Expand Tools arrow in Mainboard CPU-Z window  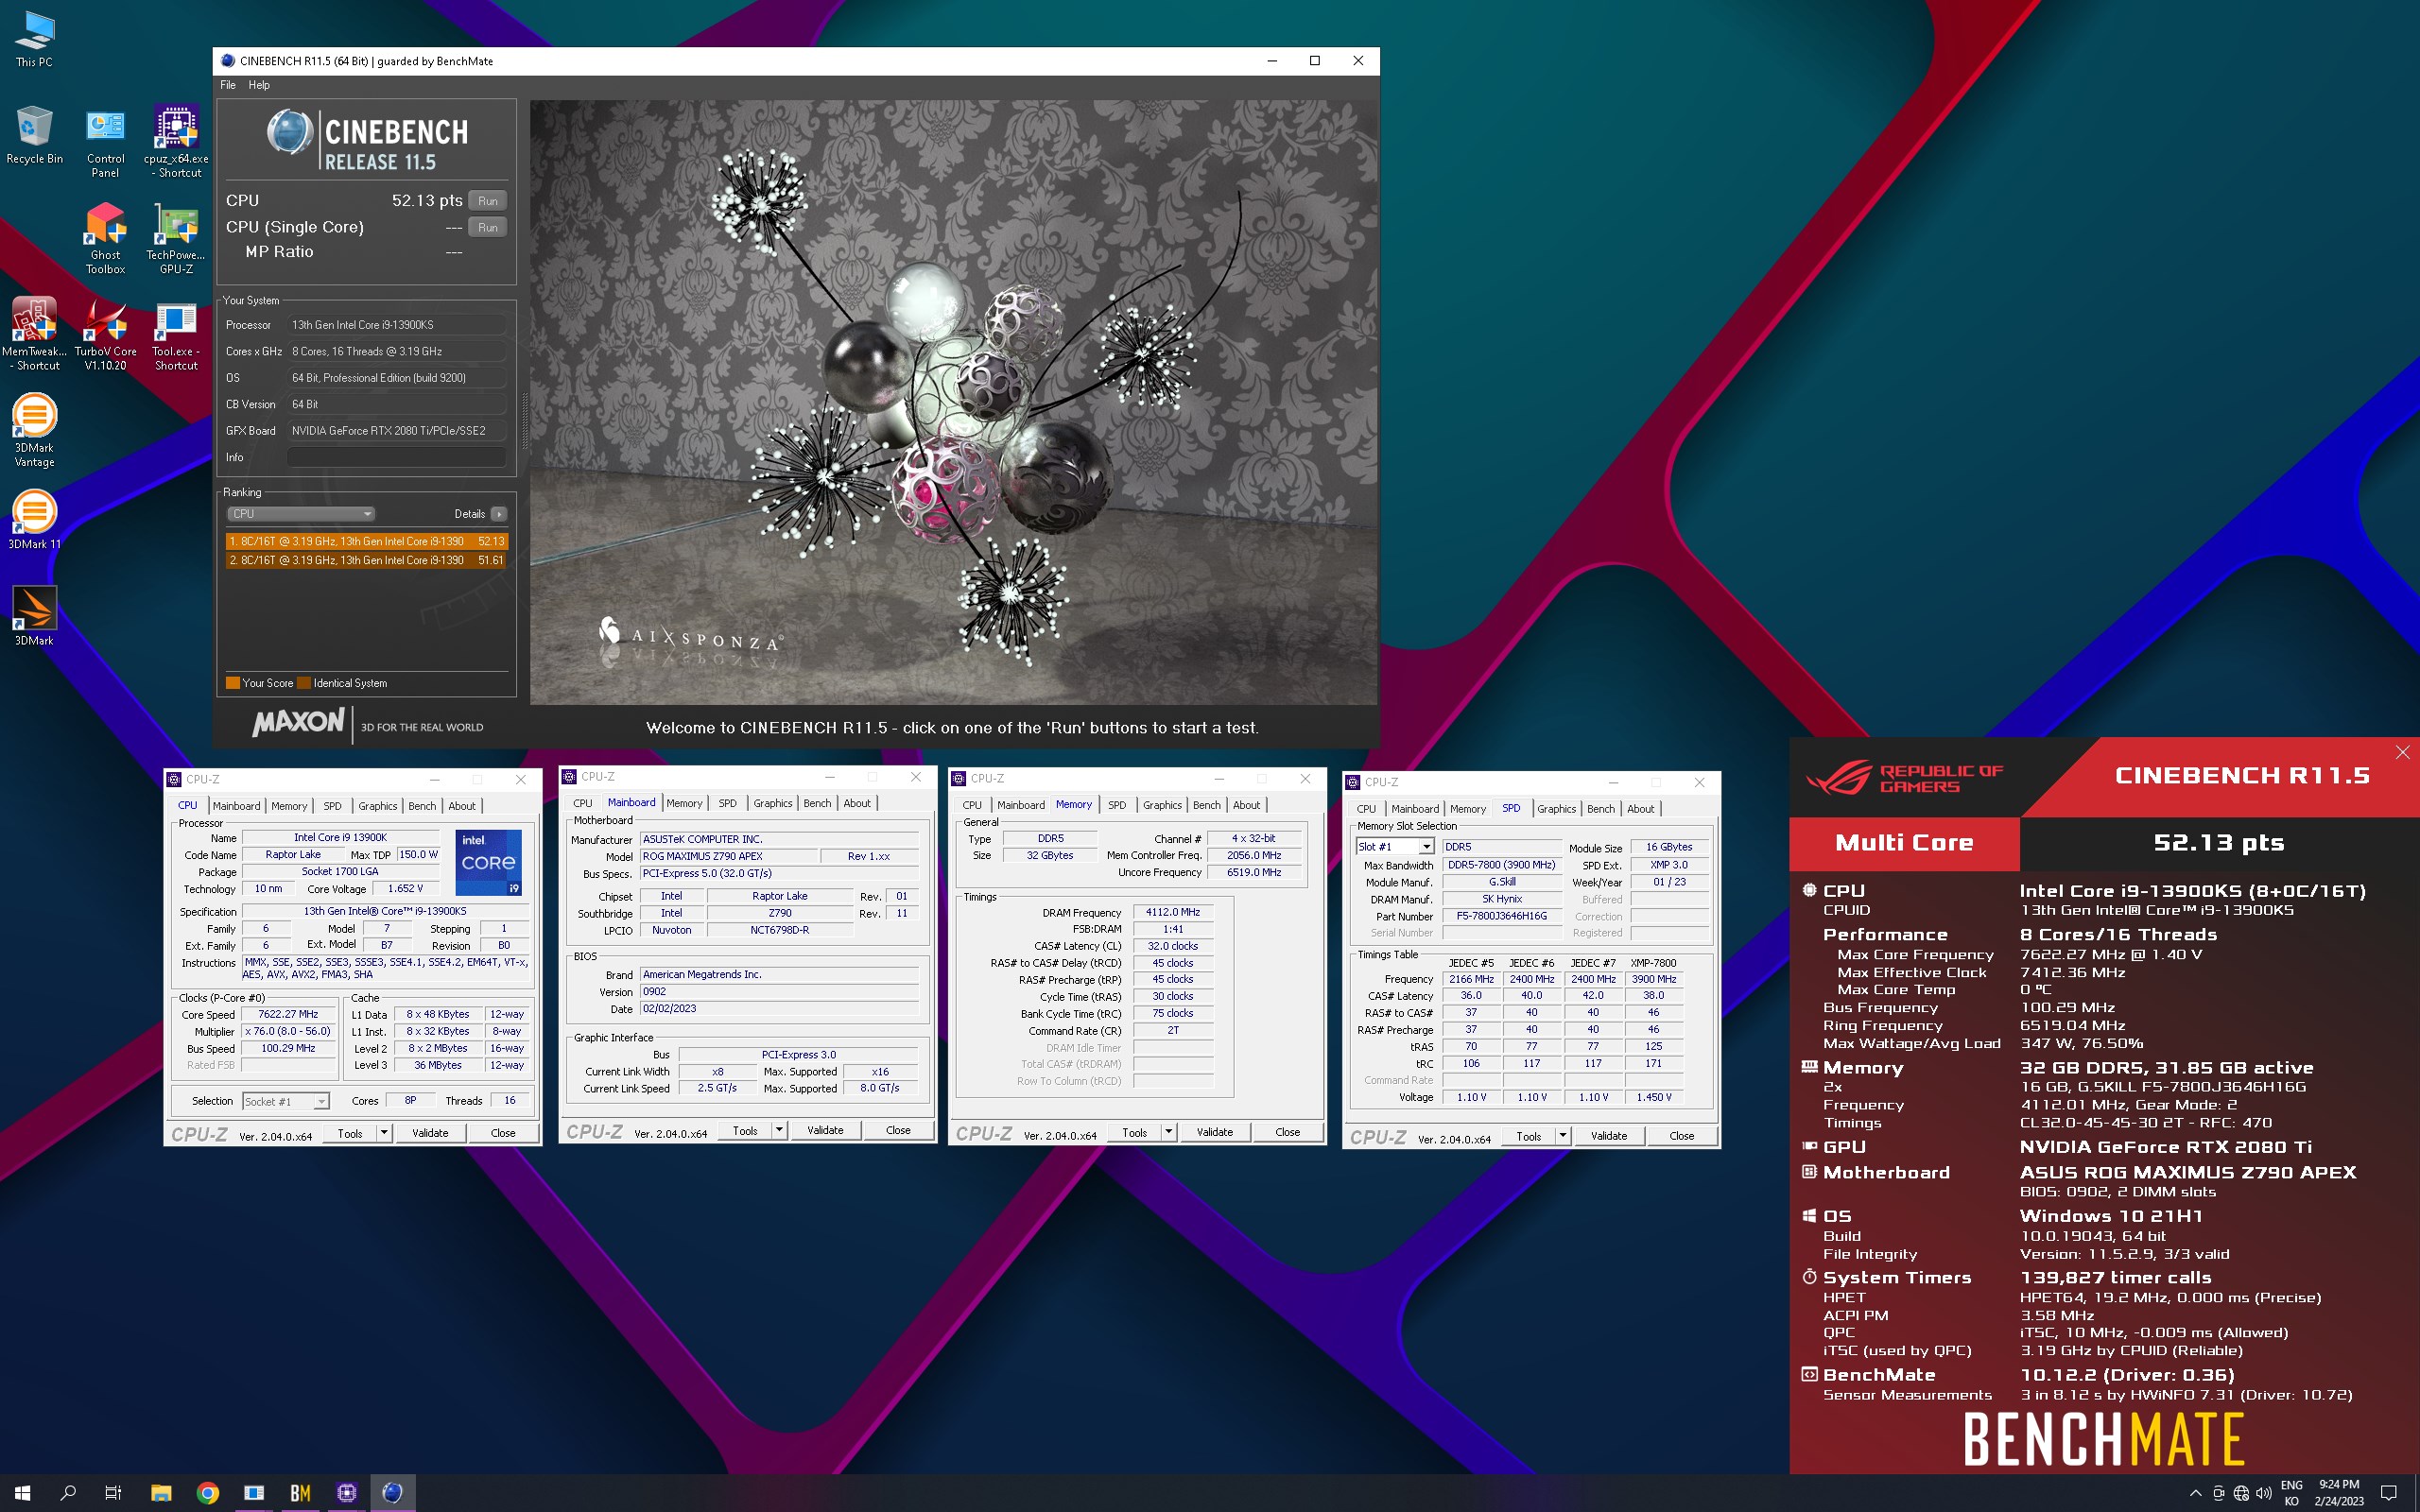tap(779, 1130)
